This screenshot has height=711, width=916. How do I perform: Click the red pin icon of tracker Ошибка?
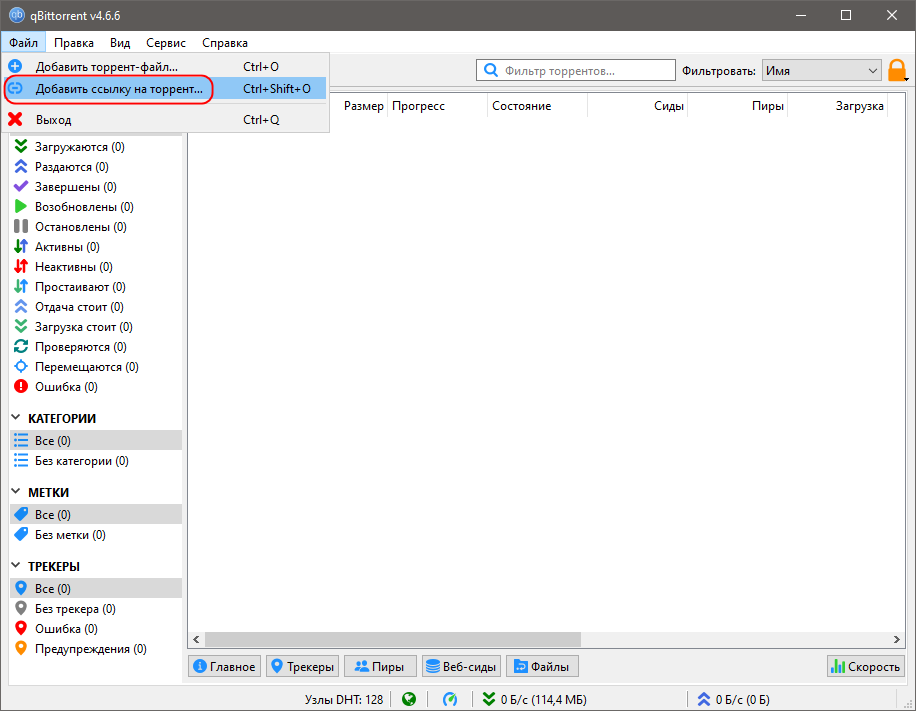point(21,628)
